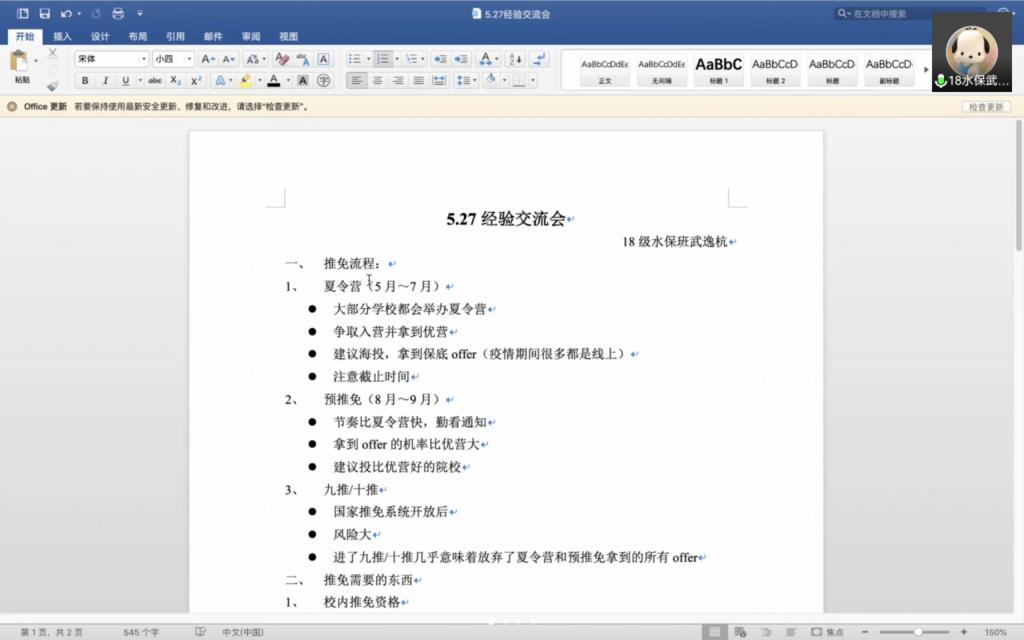Click the numbered list icon

coord(383,59)
